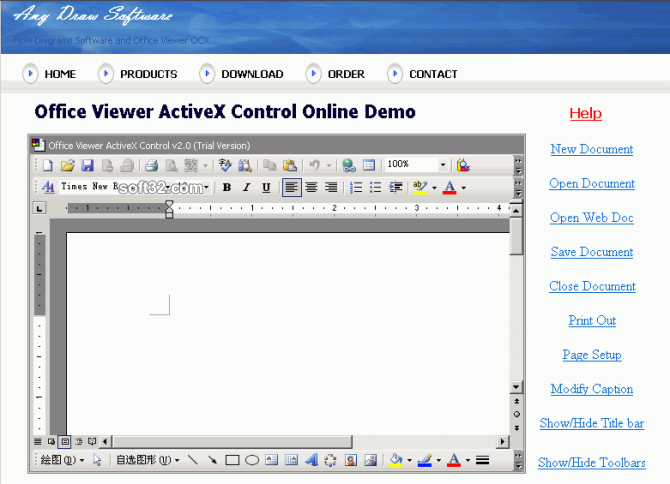The height and width of the screenshot is (484, 670).
Task: Click the Paste clipboard icon
Action: (290, 165)
